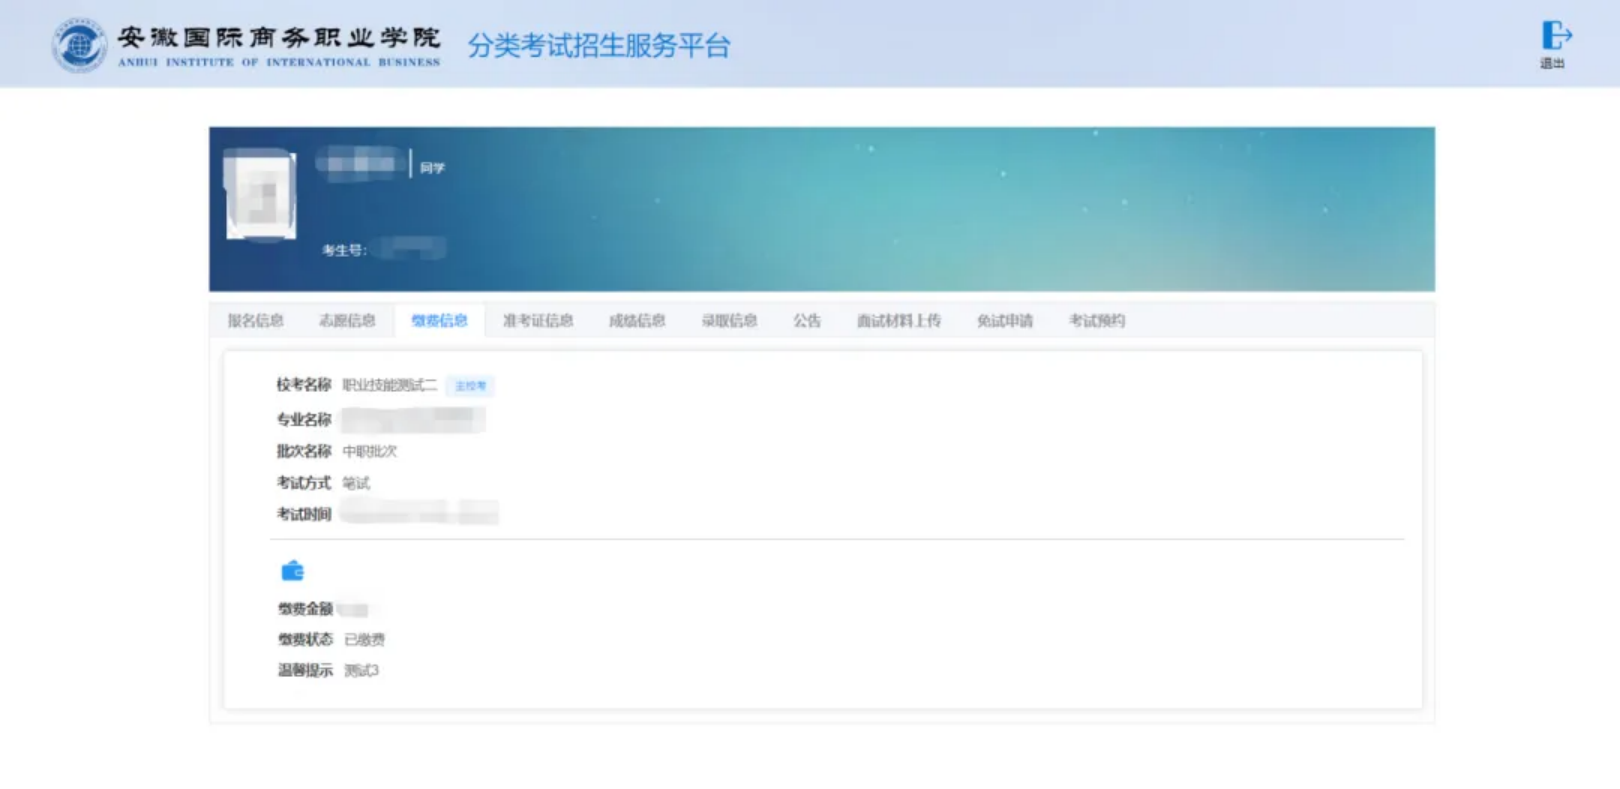Click the blue wallet payment icon
This screenshot has width=1620, height=789.
point(292,571)
